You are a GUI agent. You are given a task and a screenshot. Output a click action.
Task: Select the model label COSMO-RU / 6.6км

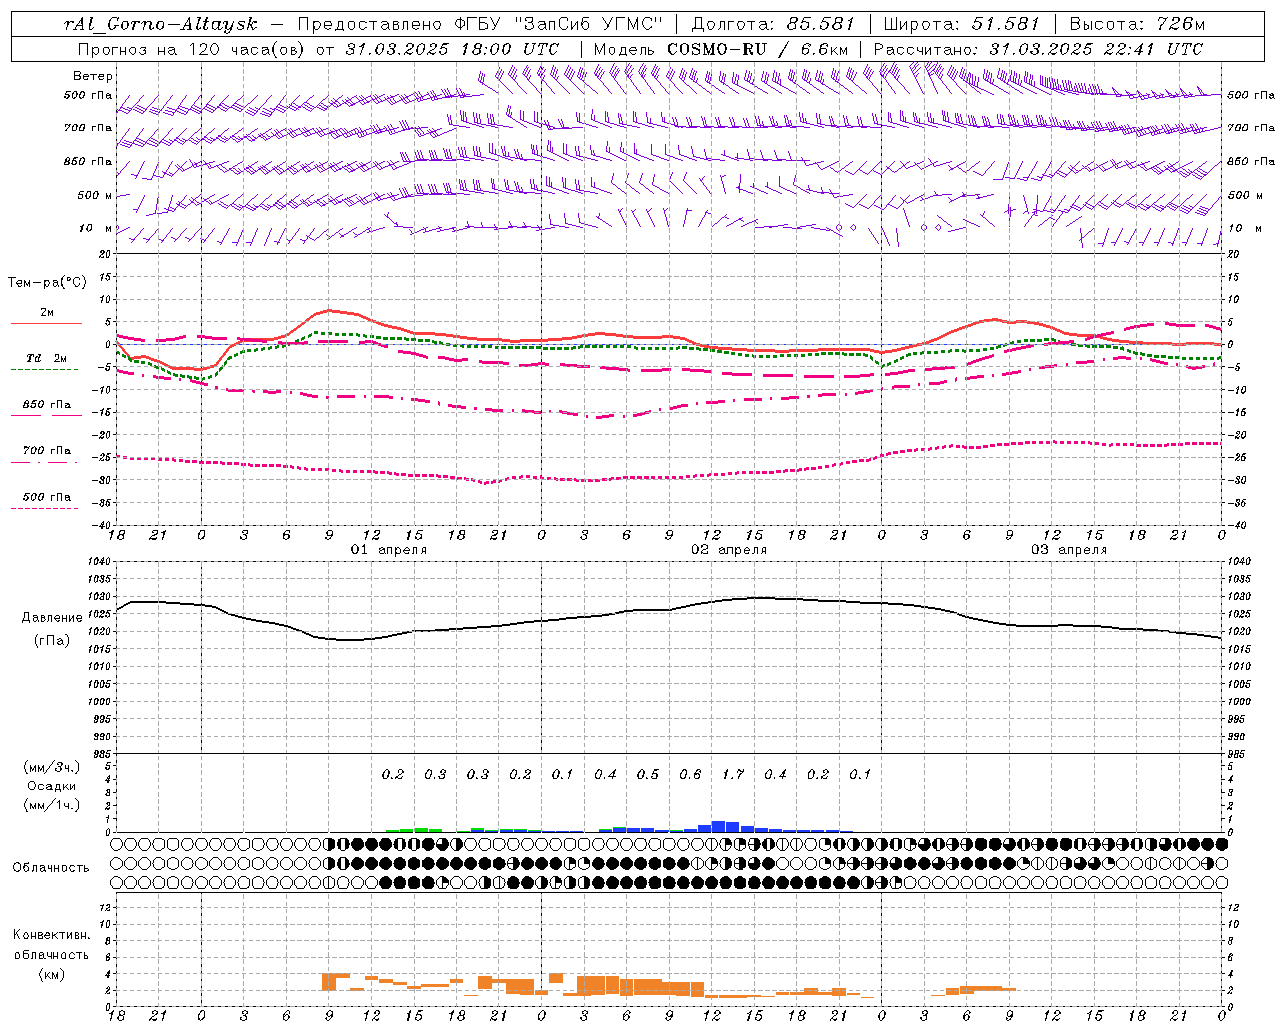click(x=758, y=49)
